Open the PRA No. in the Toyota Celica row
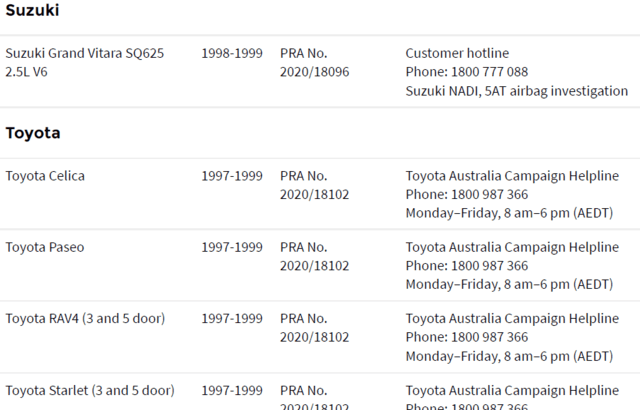 click(x=314, y=185)
